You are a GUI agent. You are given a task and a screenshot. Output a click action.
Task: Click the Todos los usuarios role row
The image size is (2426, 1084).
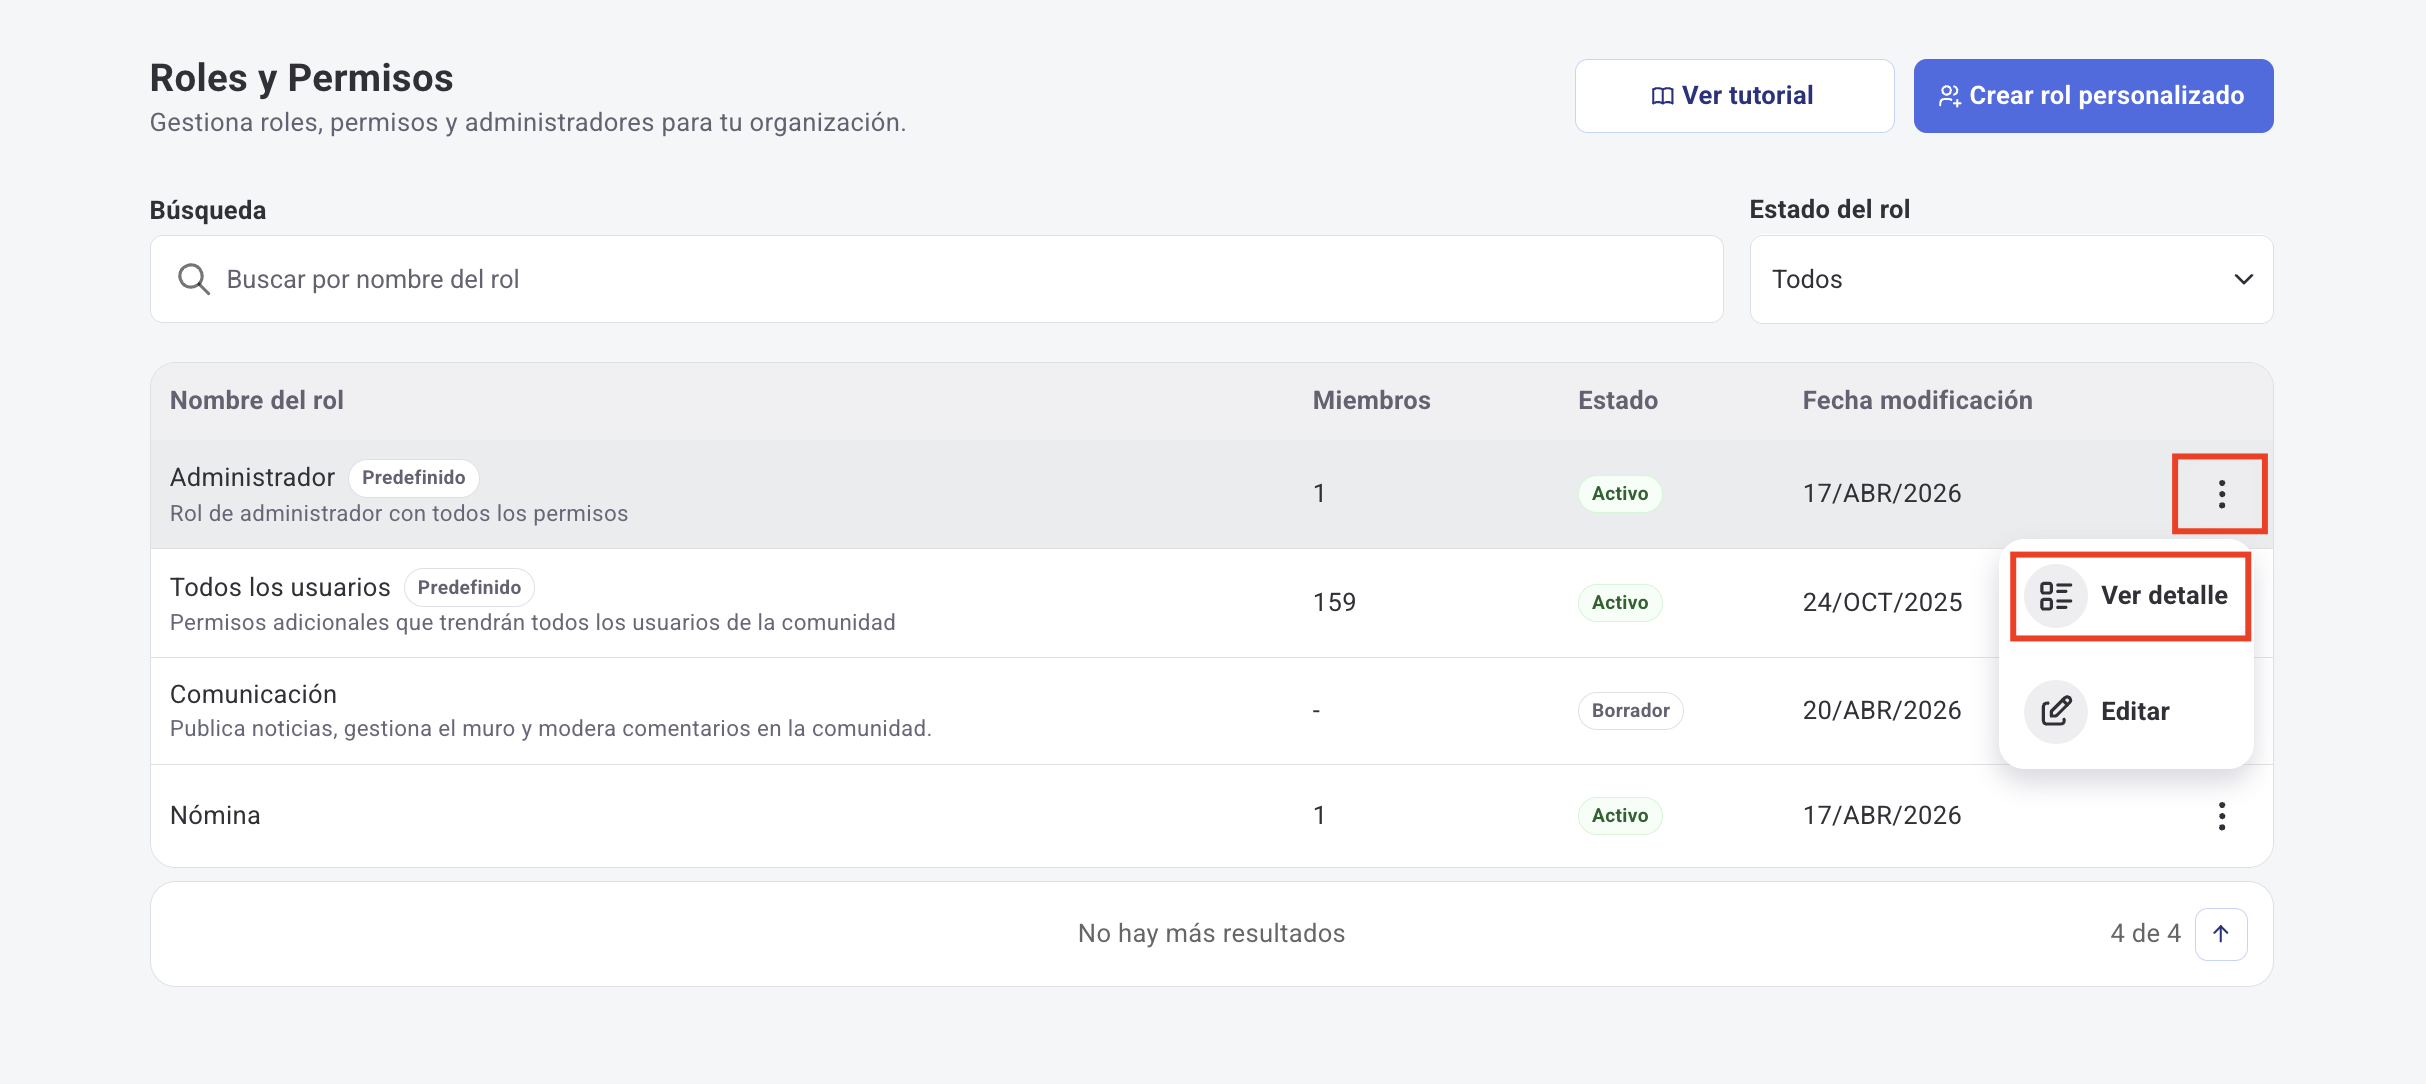[x=280, y=587]
